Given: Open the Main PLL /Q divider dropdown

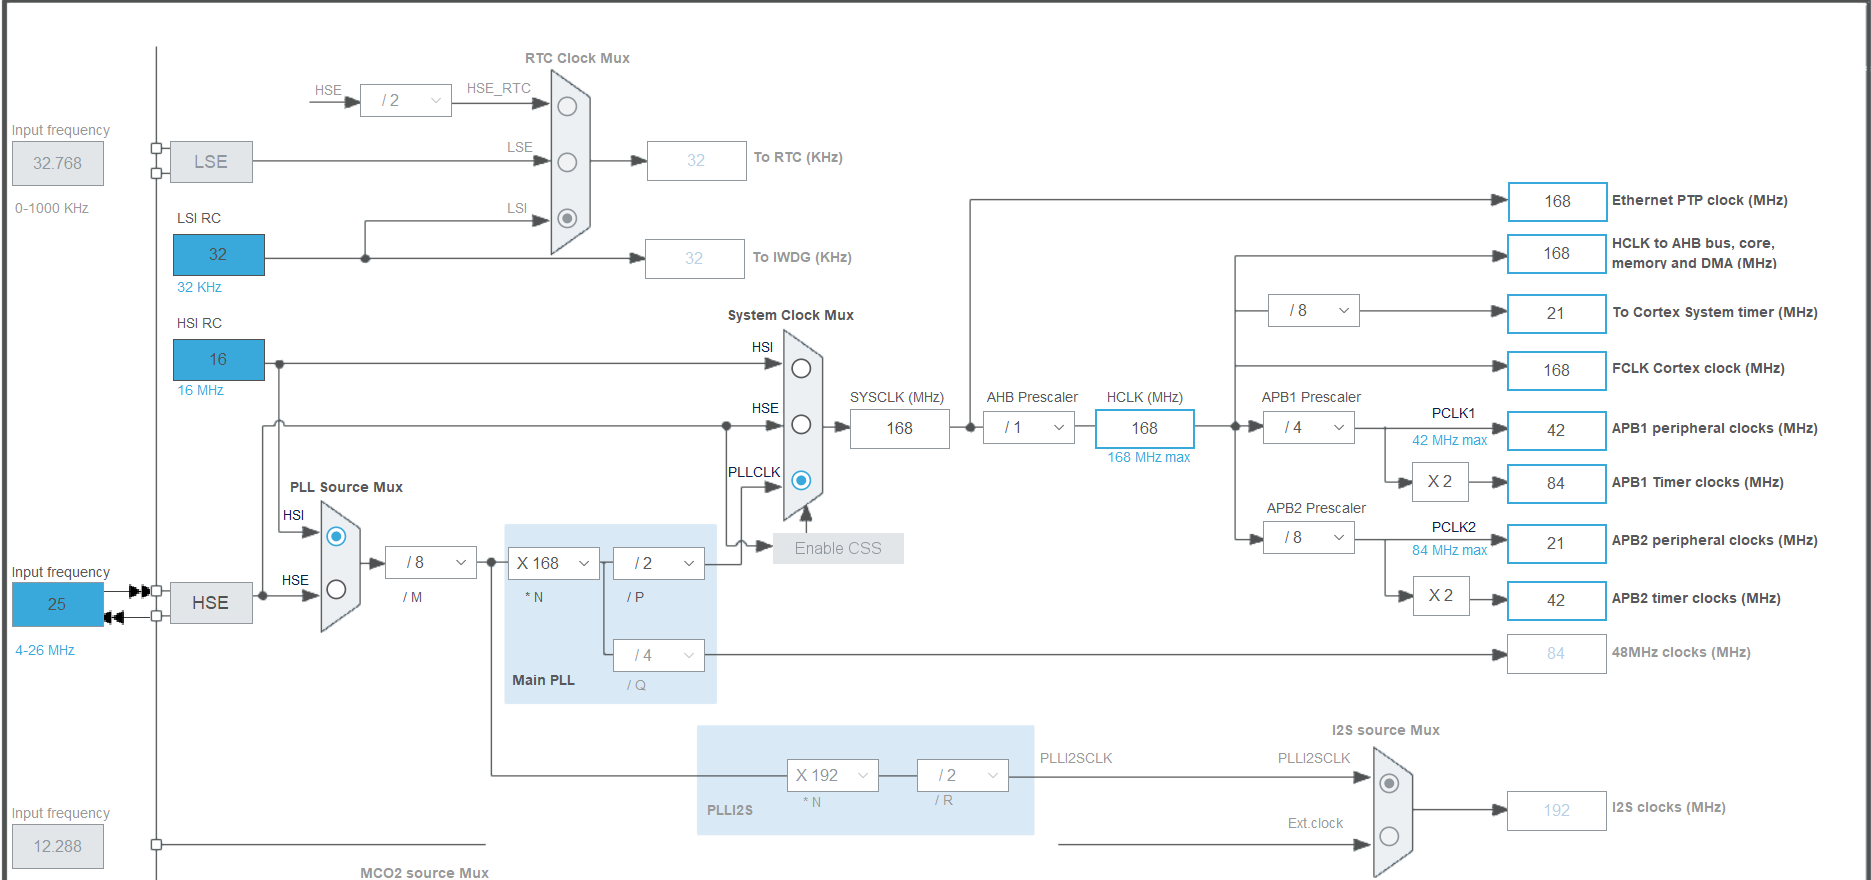Looking at the screenshot, I should coord(659,656).
